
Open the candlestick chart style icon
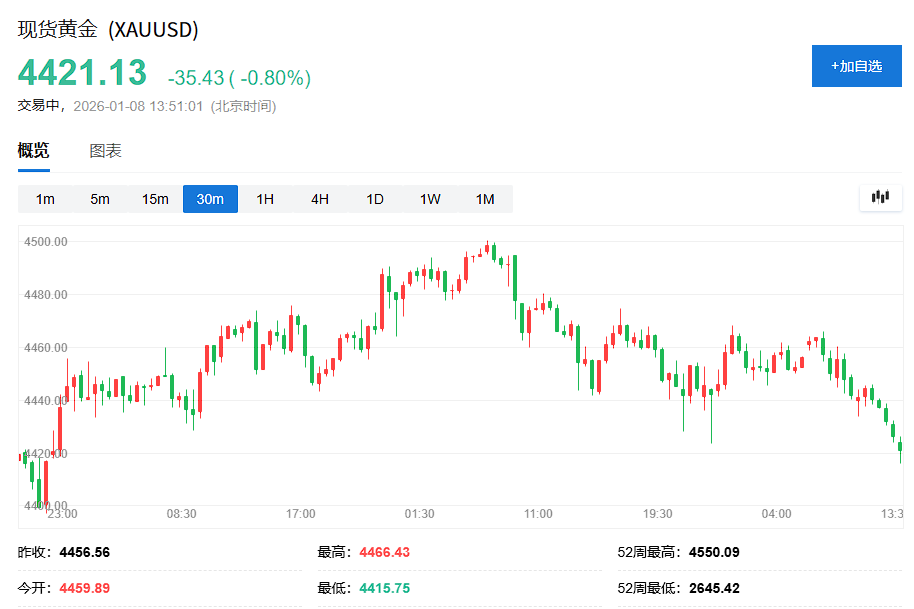click(880, 197)
